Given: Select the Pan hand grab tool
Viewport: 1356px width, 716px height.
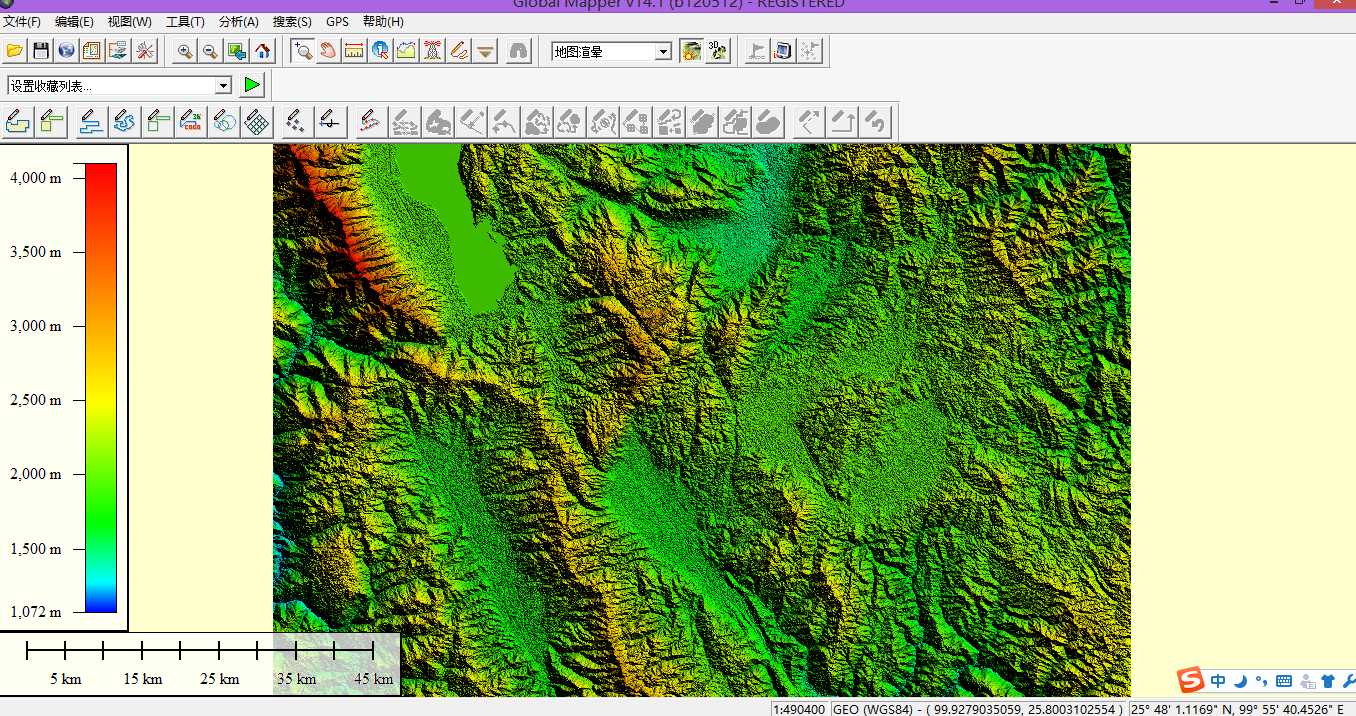Looking at the screenshot, I should coord(328,51).
